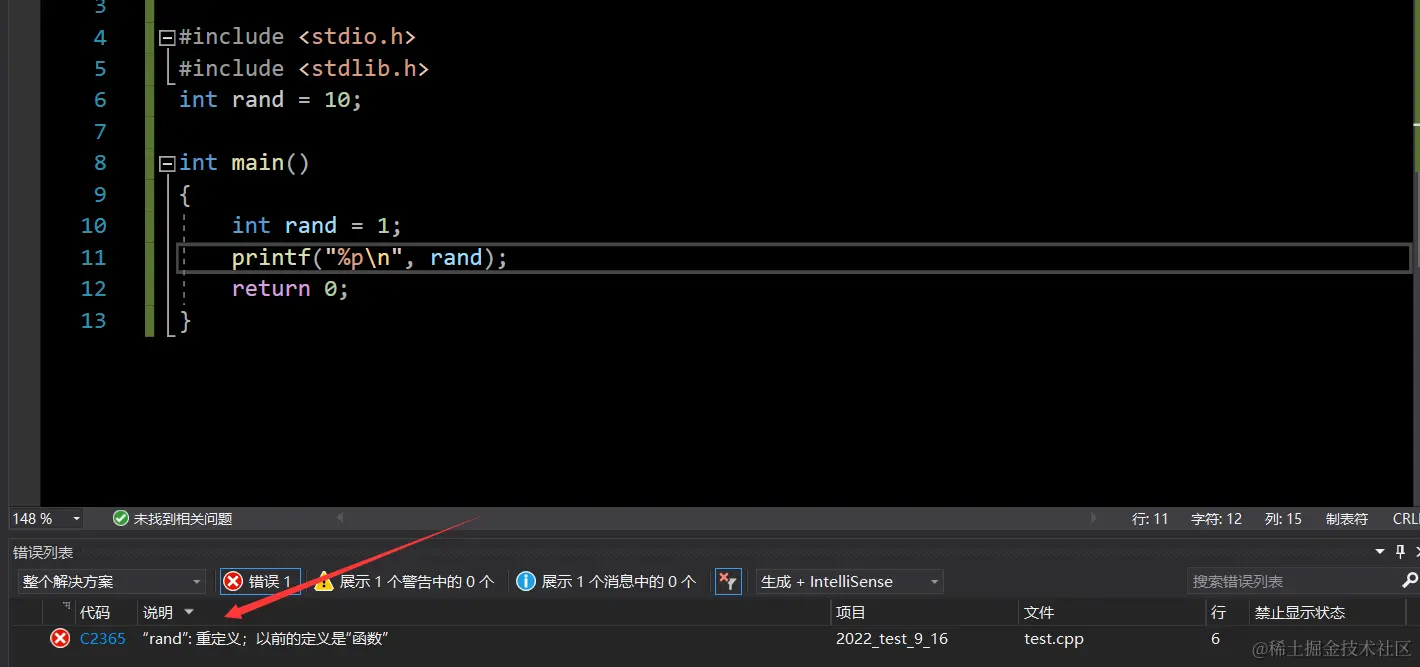Click the clear error list filters icon
Screen dimensions: 1420x667
click(728, 582)
